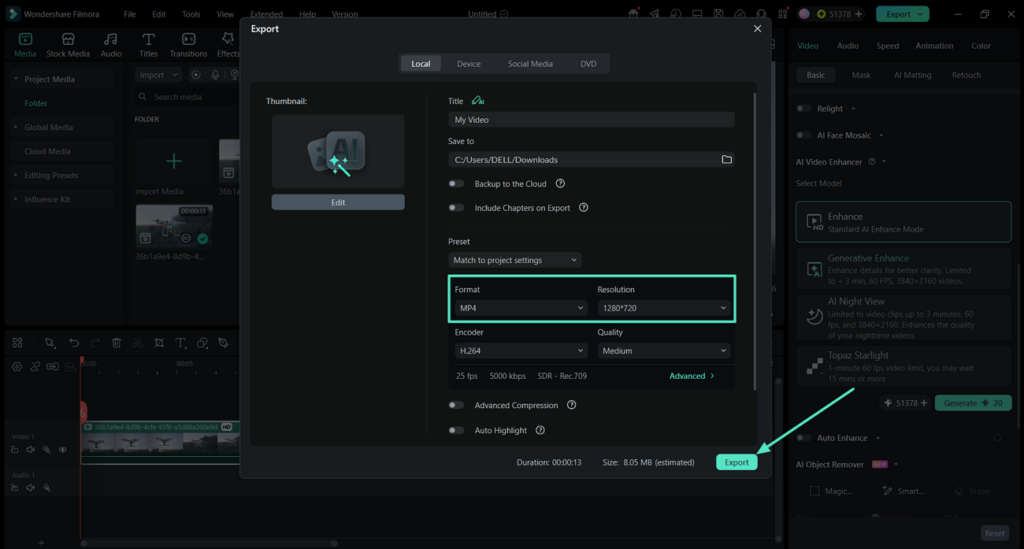This screenshot has height=549, width=1024.
Task: Click the undo icon in timeline toolbar
Action: tap(74, 343)
